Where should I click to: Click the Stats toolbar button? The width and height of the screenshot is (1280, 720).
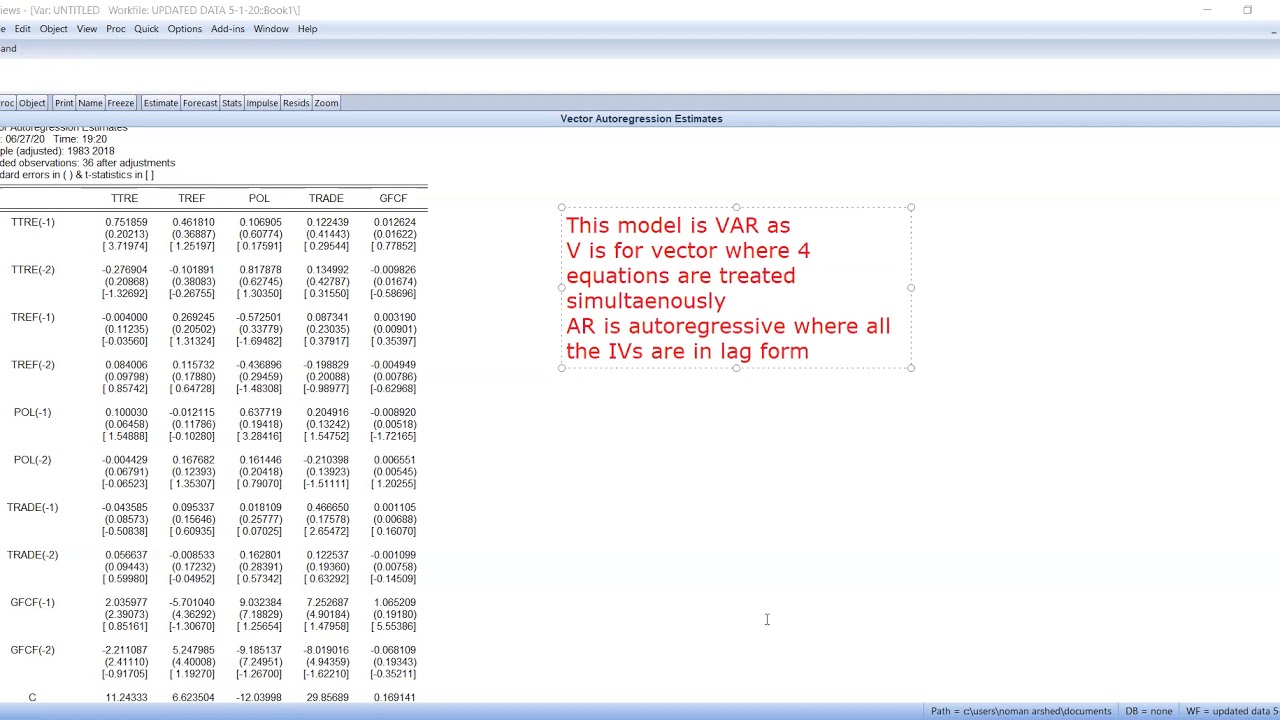[x=232, y=103]
